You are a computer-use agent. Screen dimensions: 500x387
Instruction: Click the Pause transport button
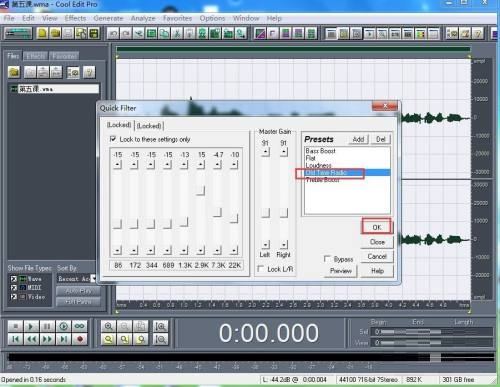click(x=47, y=326)
